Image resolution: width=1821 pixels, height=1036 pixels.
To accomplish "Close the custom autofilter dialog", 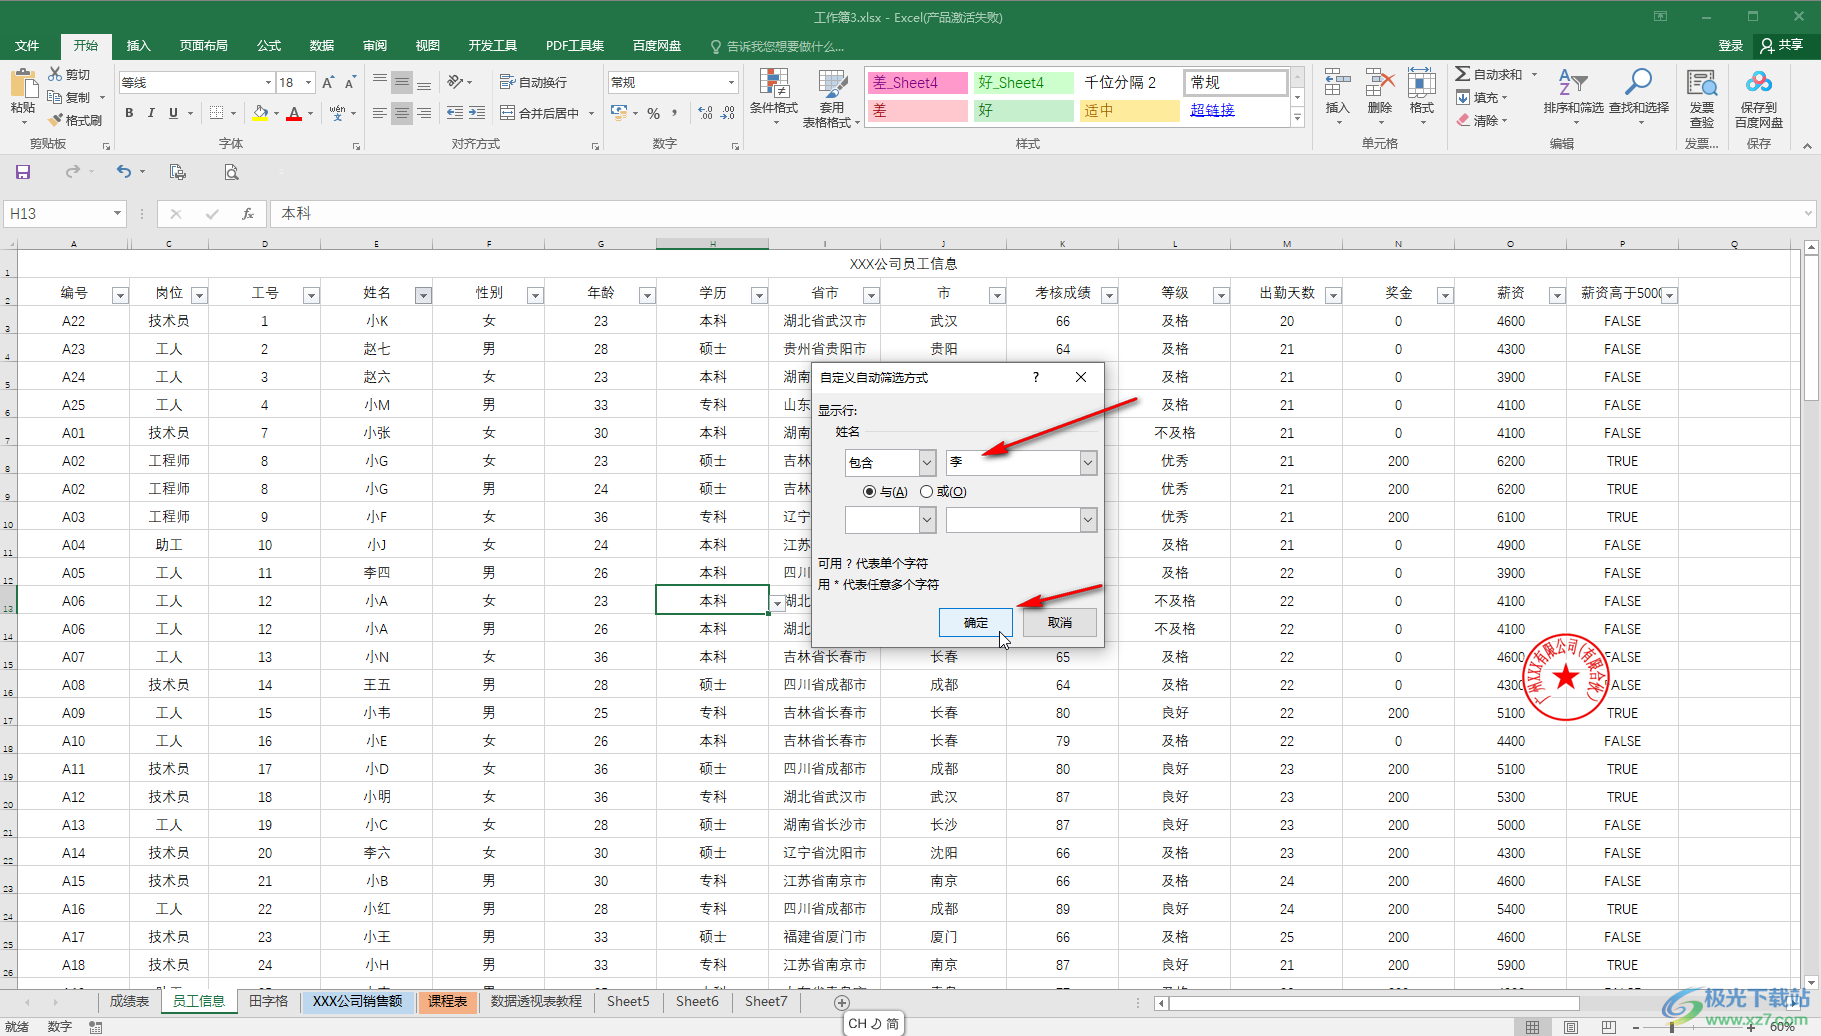I will coord(1081,377).
